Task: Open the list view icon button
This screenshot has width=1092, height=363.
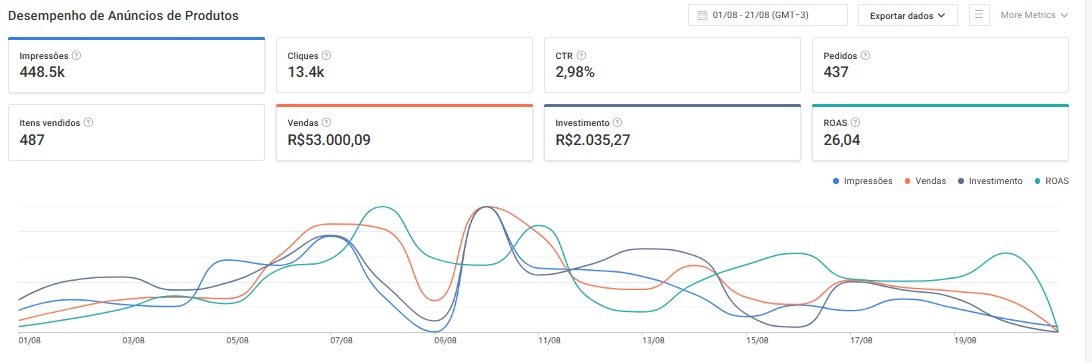Action: click(x=979, y=15)
